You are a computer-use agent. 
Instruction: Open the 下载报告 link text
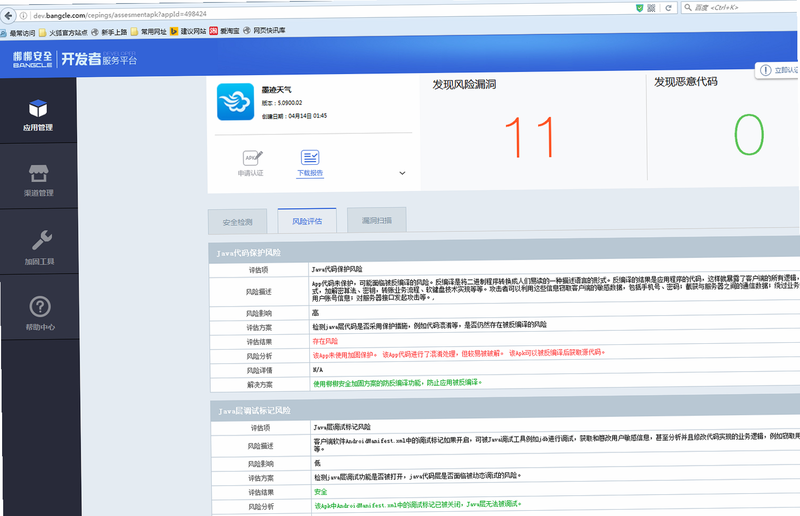[310, 173]
